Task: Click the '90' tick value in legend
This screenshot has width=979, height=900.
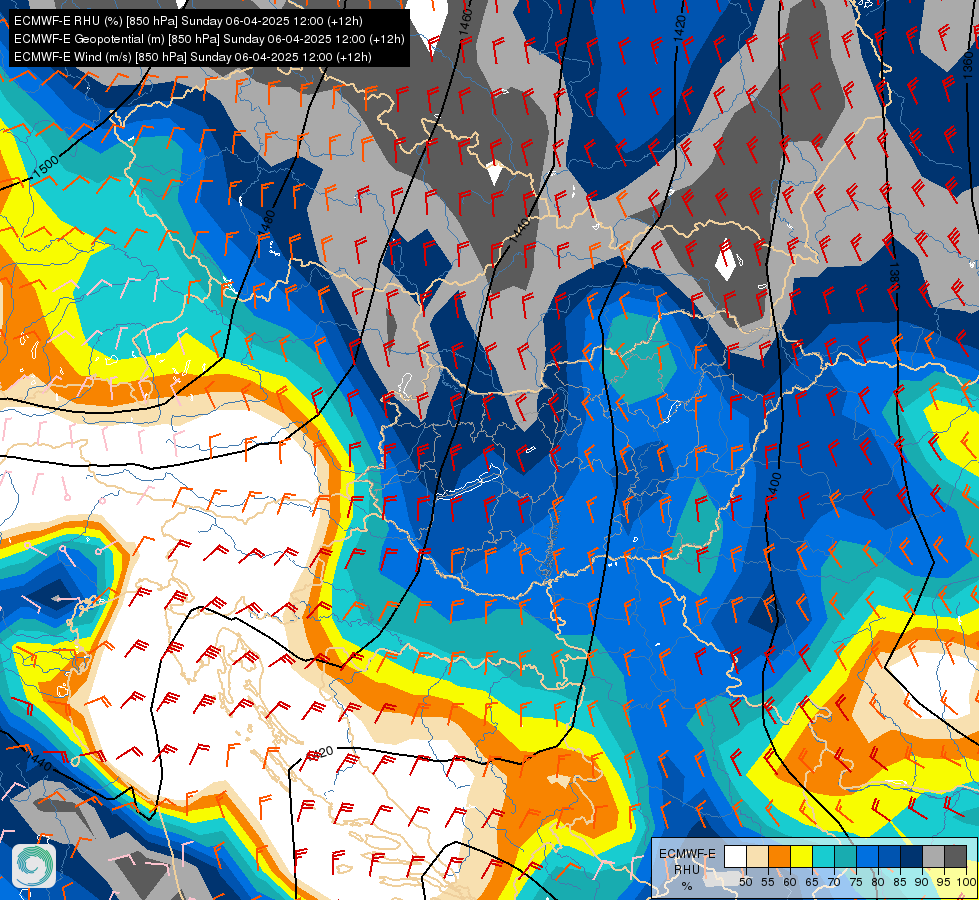Action: (x=922, y=882)
